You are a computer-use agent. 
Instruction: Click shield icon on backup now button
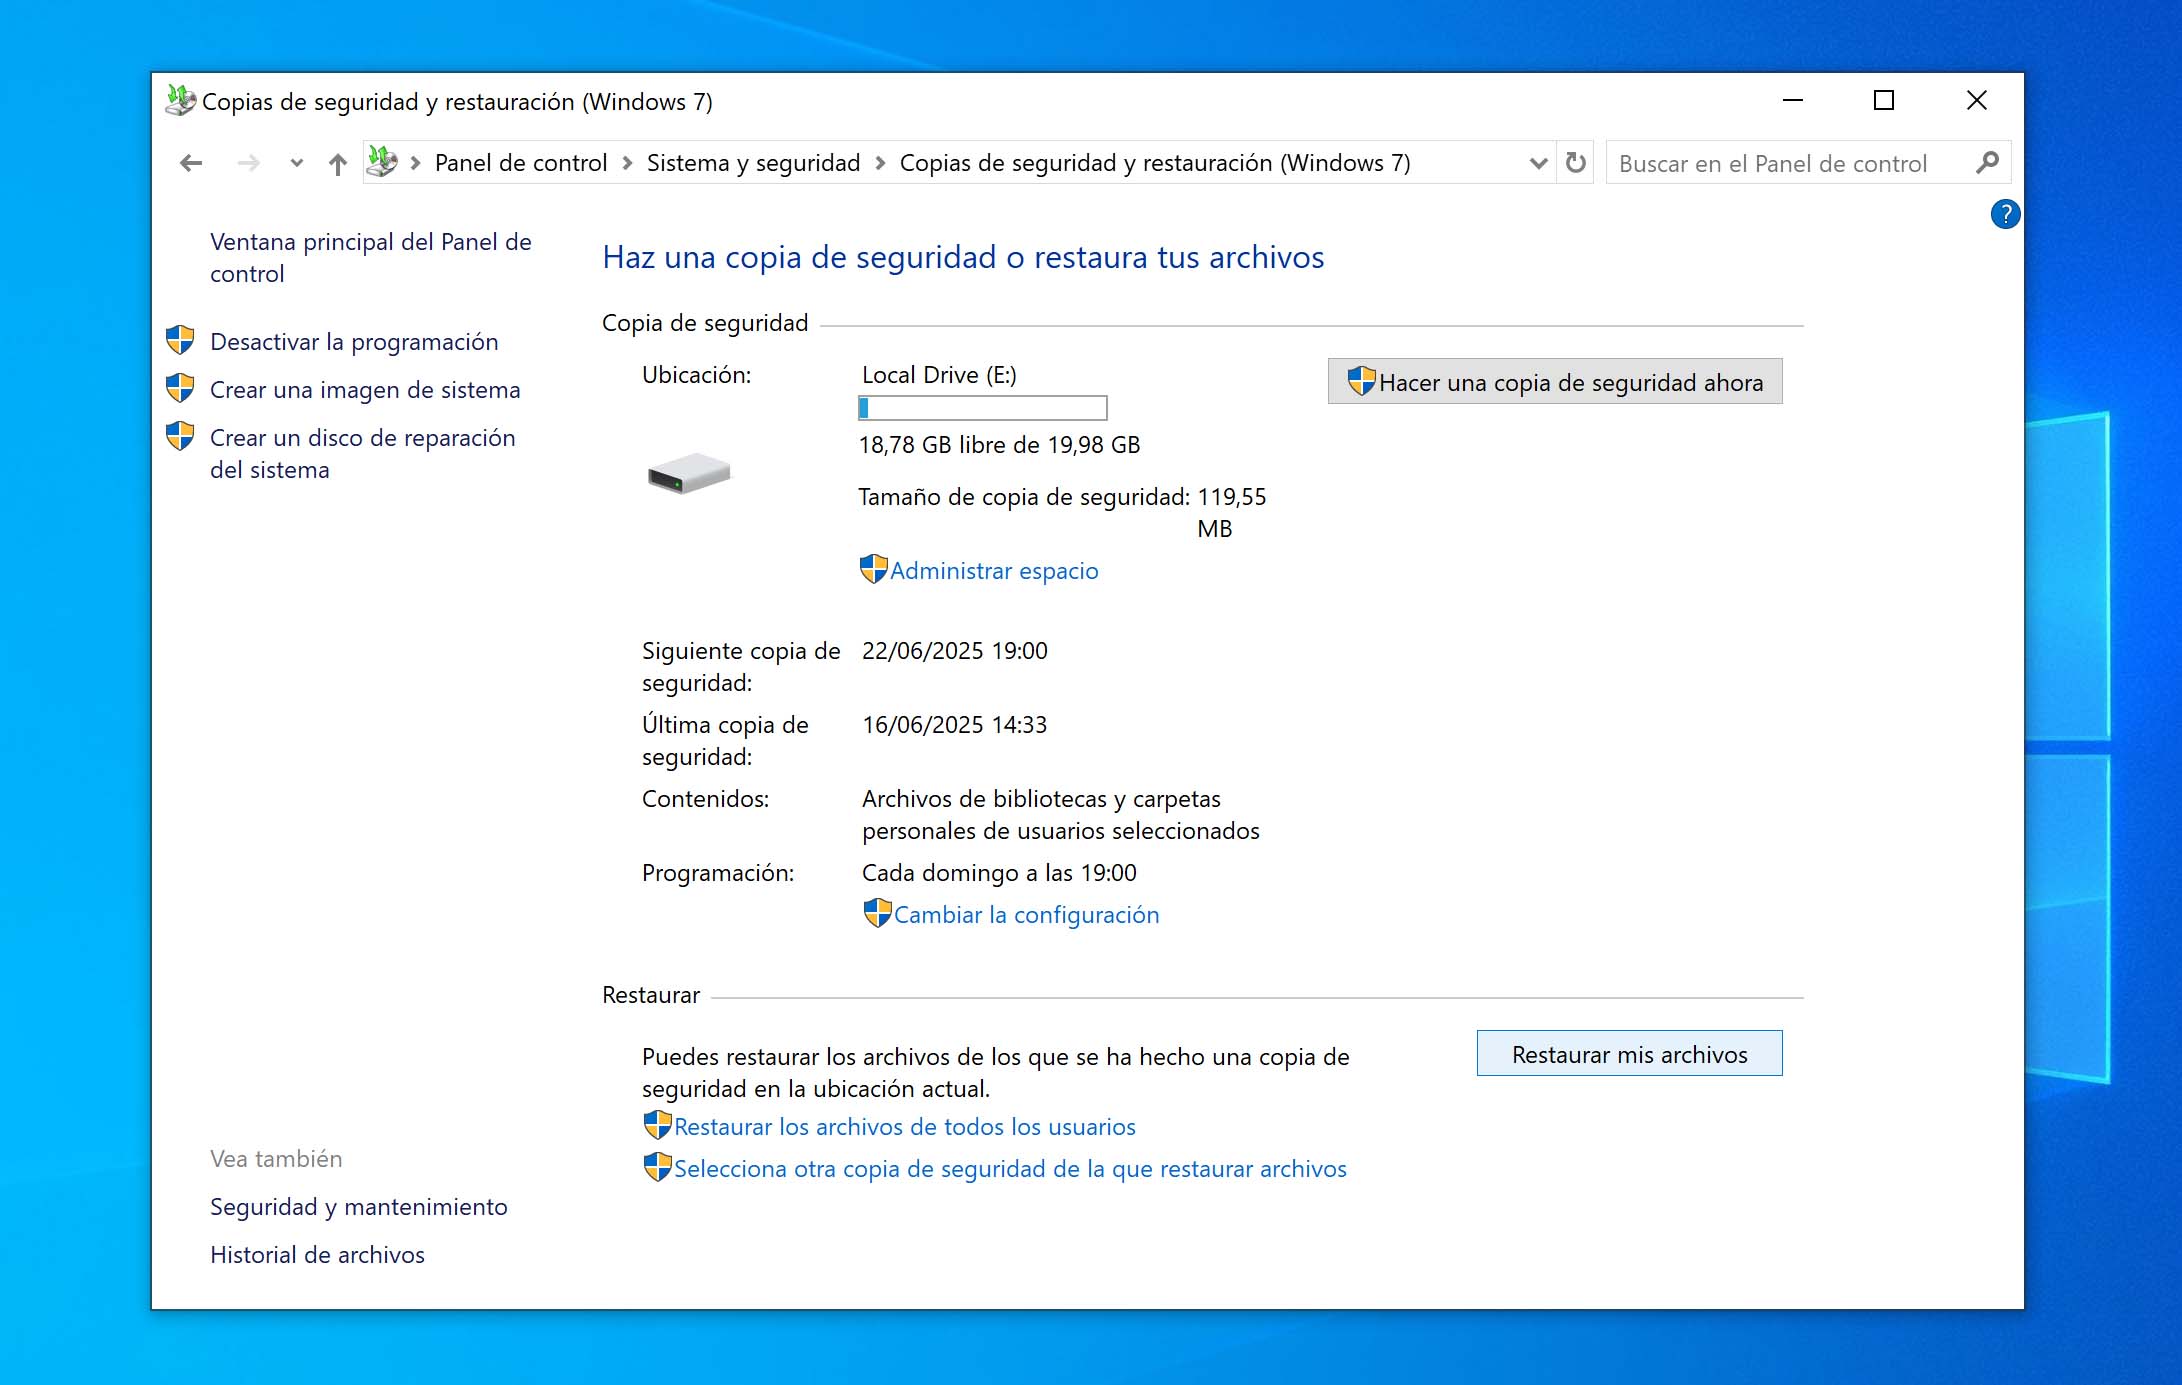[1362, 381]
